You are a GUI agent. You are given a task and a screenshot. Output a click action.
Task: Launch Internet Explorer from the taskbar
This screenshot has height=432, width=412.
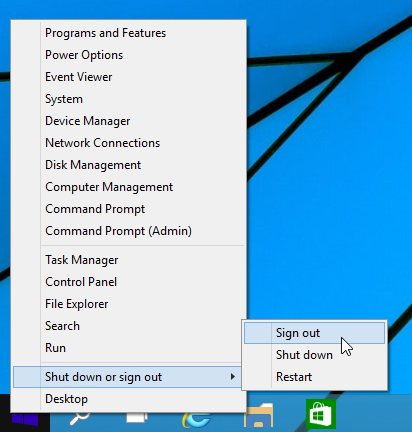[x=196, y=420]
